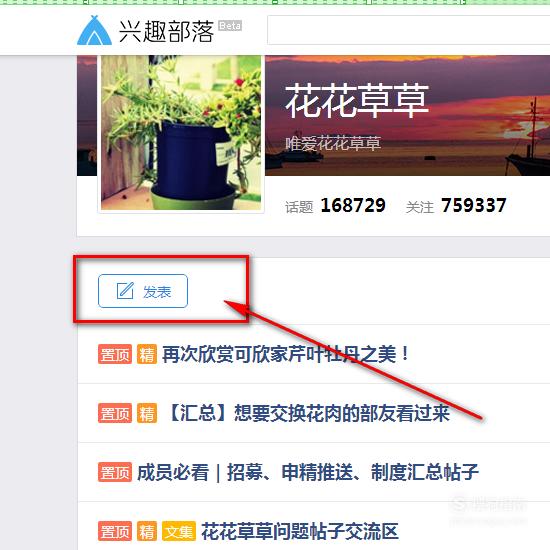Click 精 badge on the 汇总 post
The image size is (550, 550).
[x=147, y=413]
